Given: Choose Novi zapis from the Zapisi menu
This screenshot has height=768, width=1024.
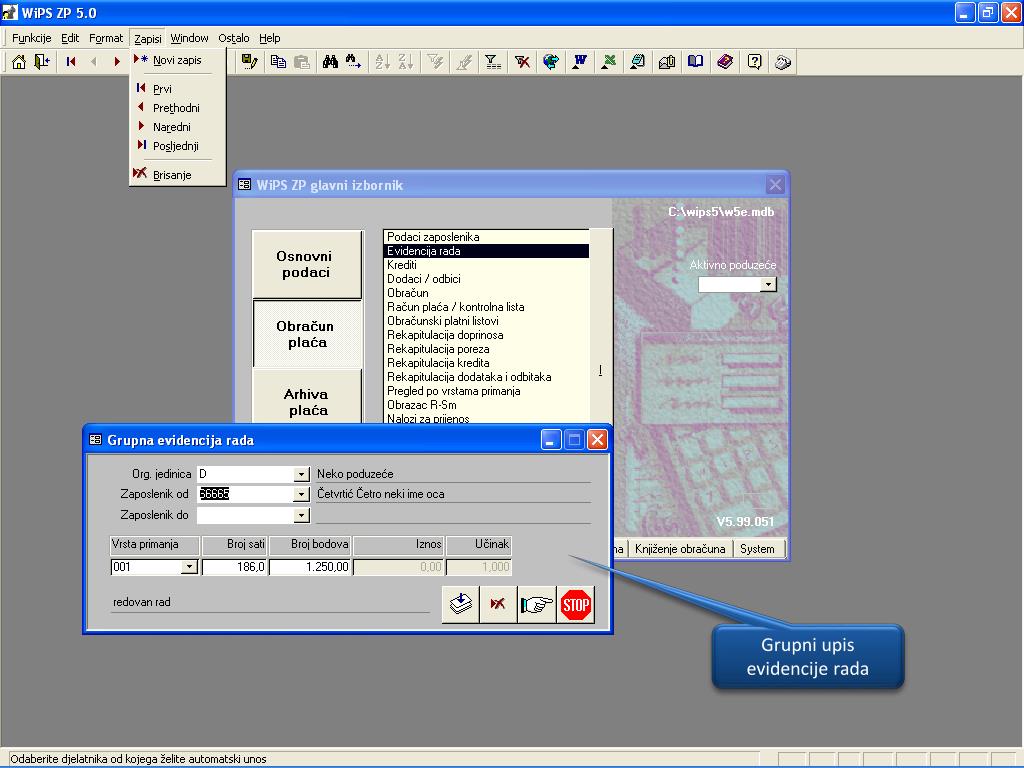Looking at the screenshot, I should (x=178, y=60).
